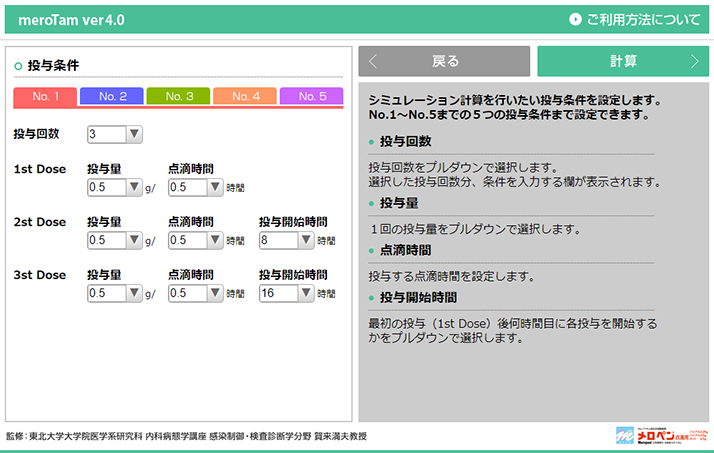Viewport: 714px width, 453px height.
Task: Select the No. 1 tab
Action: click(x=44, y=97)
